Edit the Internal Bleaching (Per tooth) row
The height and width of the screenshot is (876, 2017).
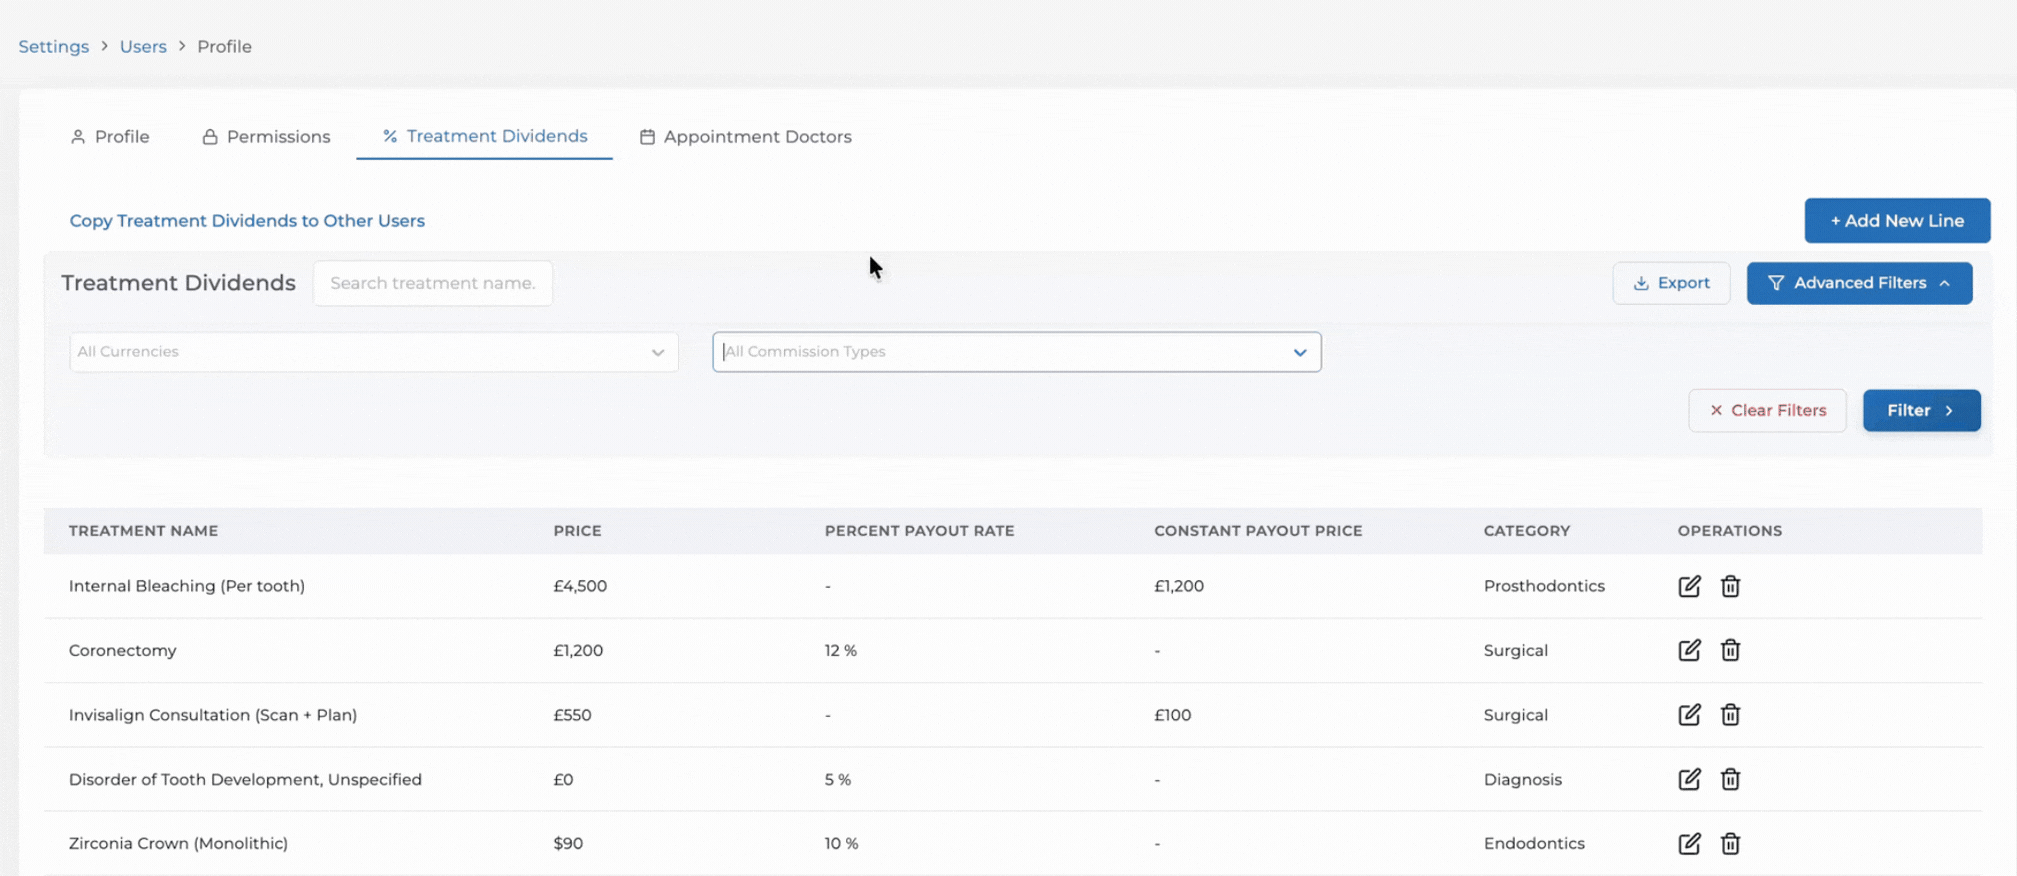click(x=1689, y=586)
